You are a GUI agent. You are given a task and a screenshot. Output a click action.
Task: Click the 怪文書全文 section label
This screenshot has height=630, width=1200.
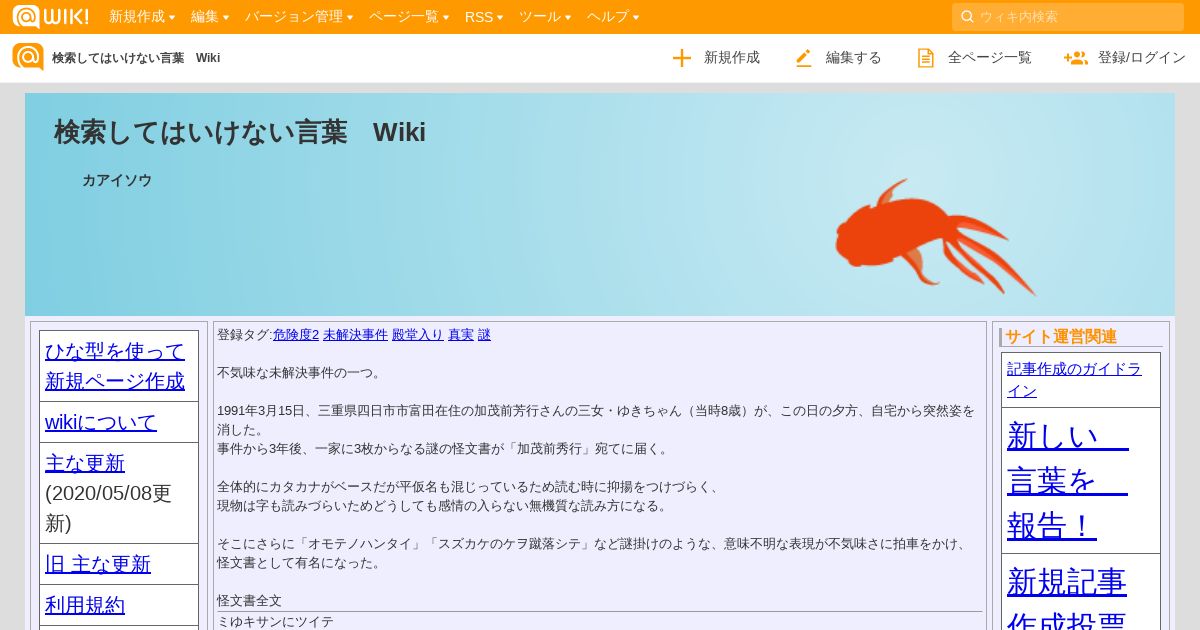click(249, 601)
